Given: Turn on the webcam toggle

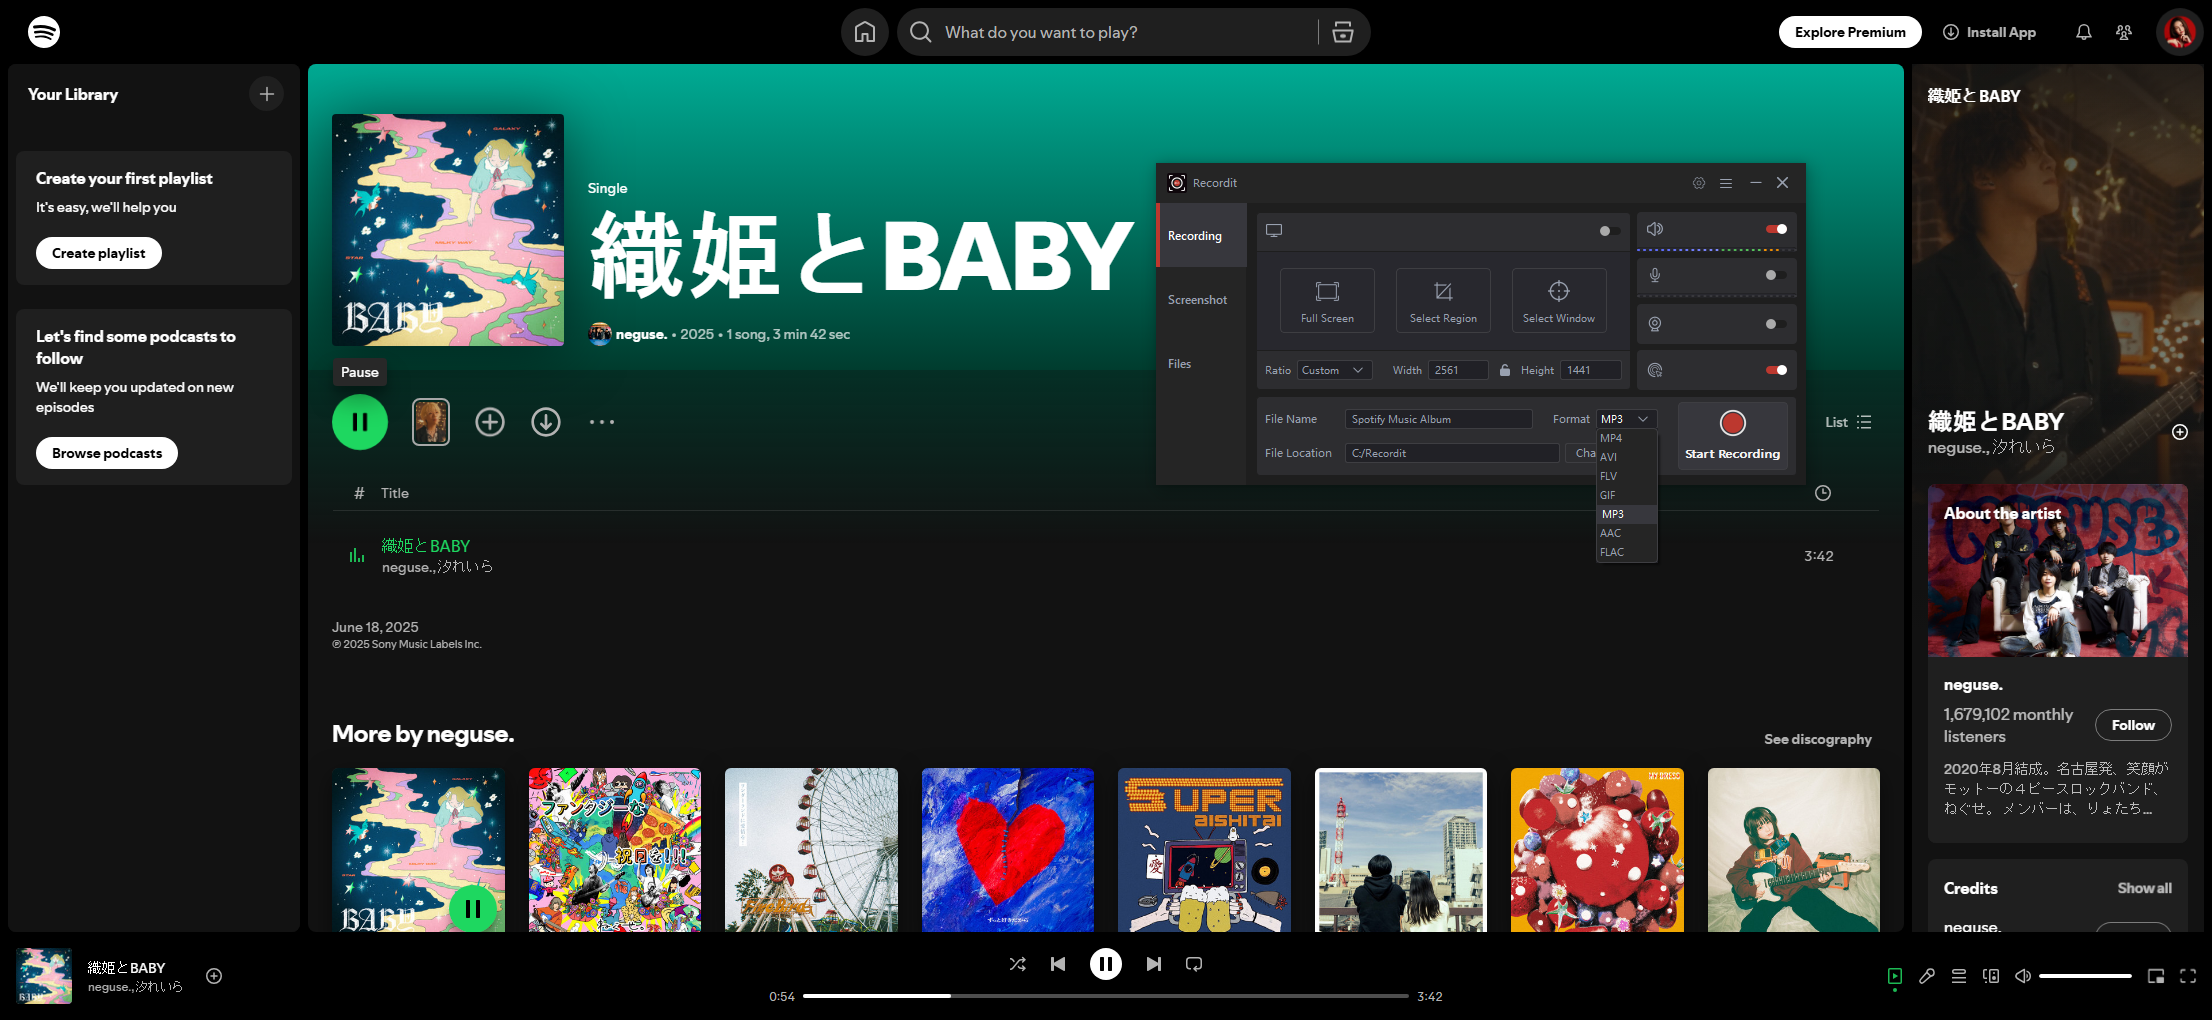Looking at the screenshot, I should click(1774, 324).
